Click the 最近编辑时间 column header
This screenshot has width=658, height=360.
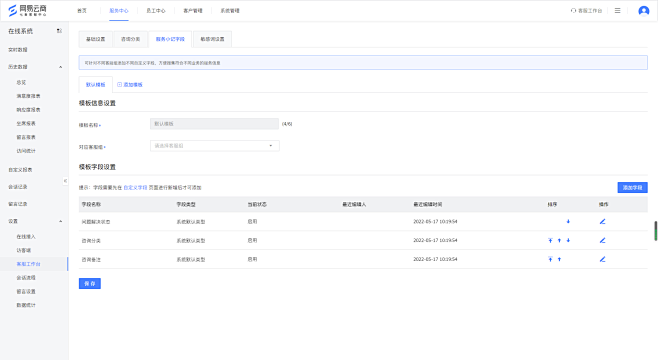428,204
